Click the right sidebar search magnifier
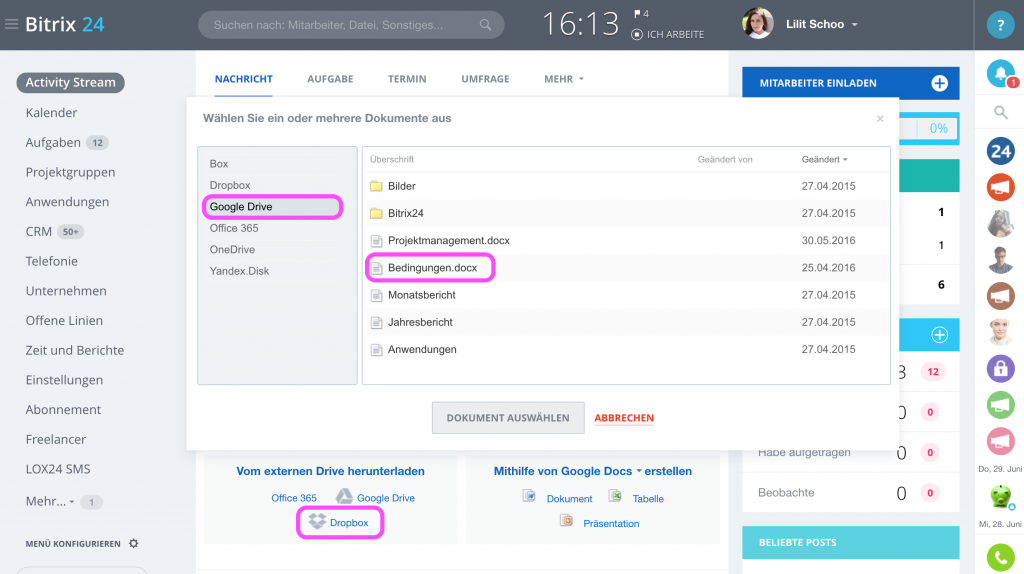This screenshot has width=1024, height=574. [1000, 112]
